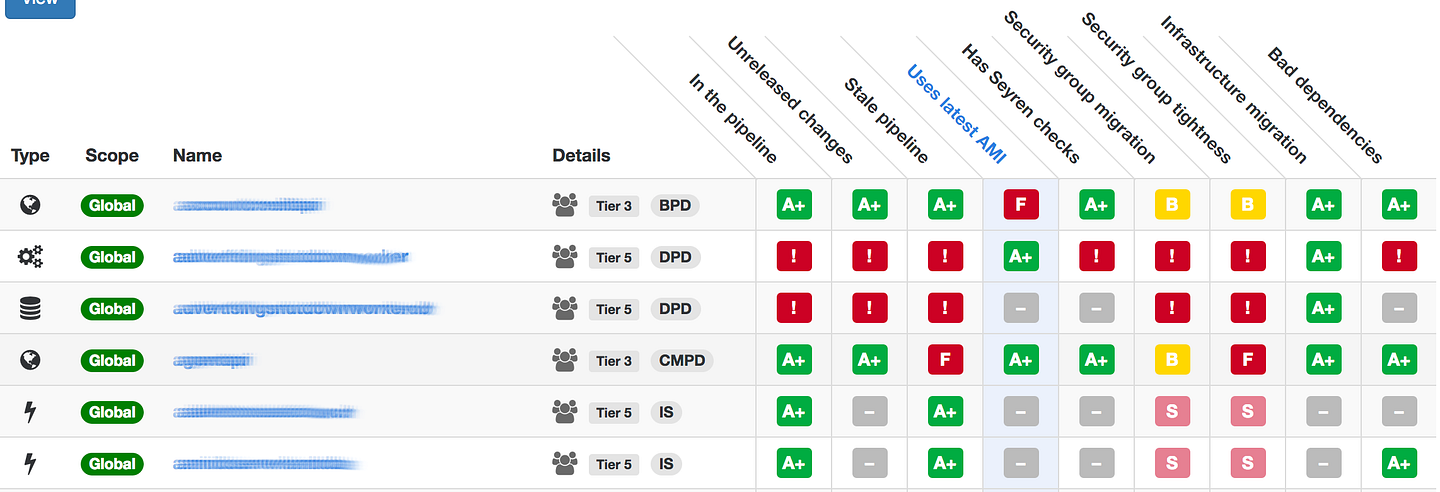Image resolution: width=1440 pixels, height=492 pixels.
Task: Click the lightning bolt icon in the last row
Action: point(31,464)
